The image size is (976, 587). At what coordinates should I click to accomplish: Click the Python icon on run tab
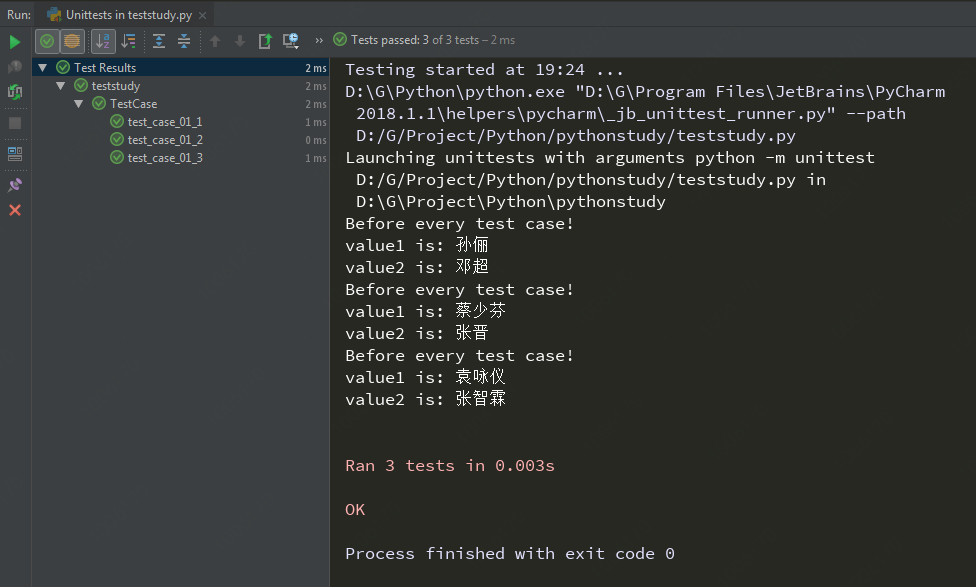(x=54, y=15)
